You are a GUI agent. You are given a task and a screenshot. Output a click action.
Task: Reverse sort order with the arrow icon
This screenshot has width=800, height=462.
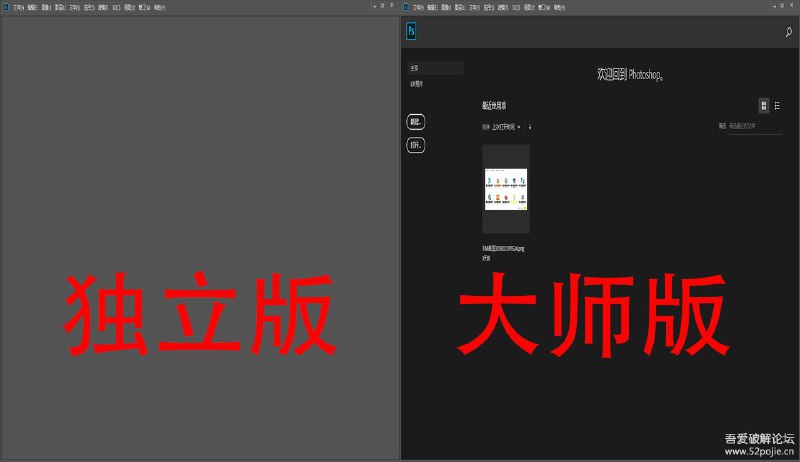[x=530, y=127]
